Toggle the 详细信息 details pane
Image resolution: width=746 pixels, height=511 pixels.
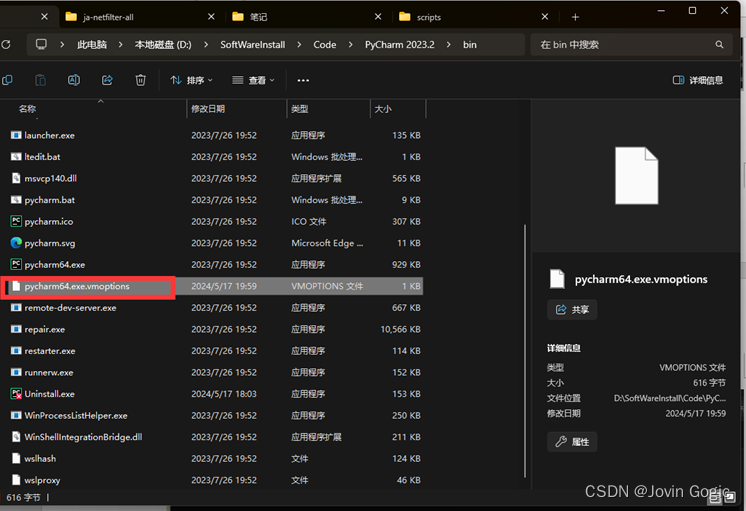click(698, 80)
